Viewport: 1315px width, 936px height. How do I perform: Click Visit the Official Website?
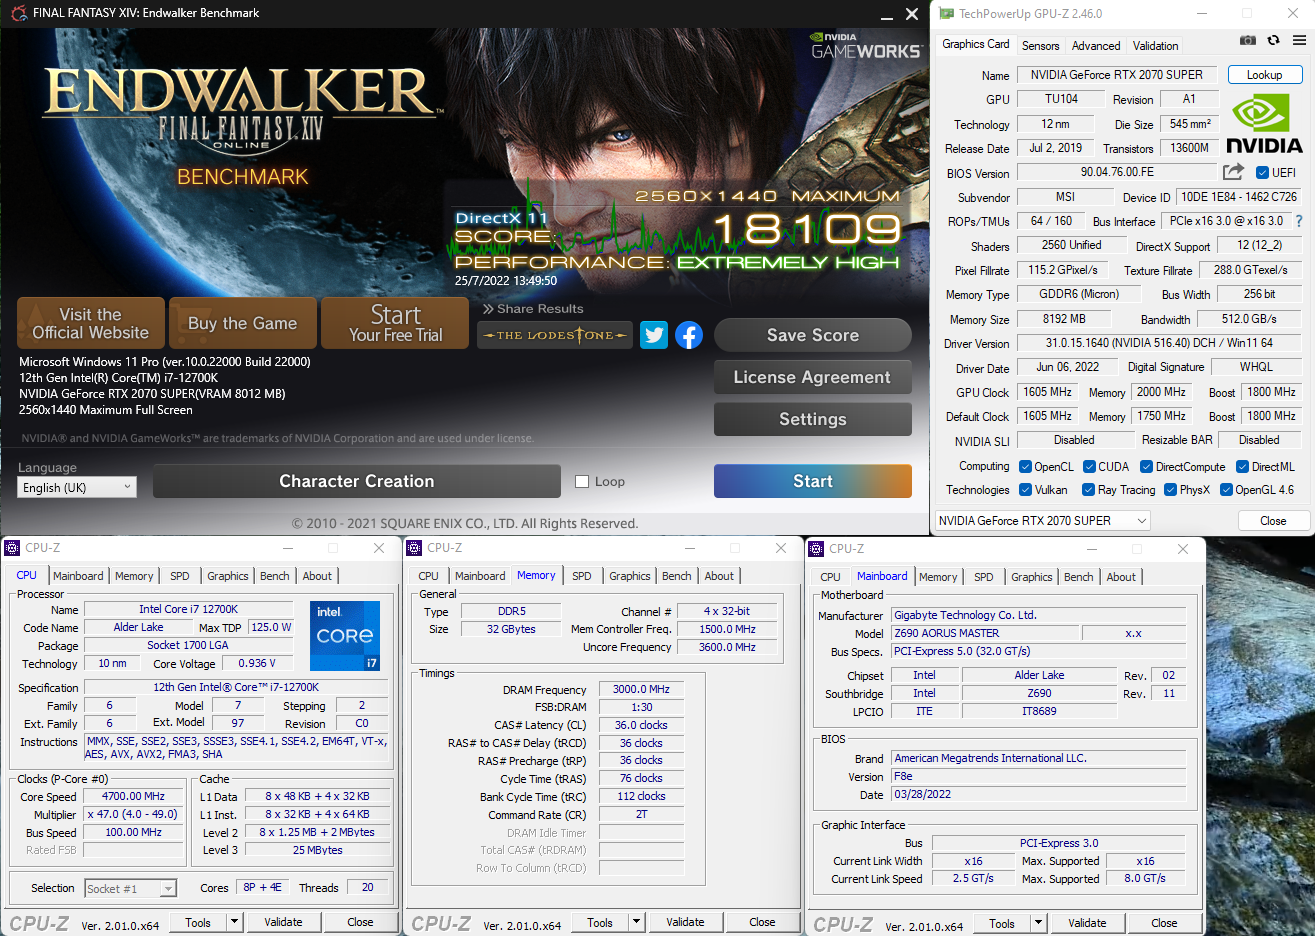coord(91,323)
